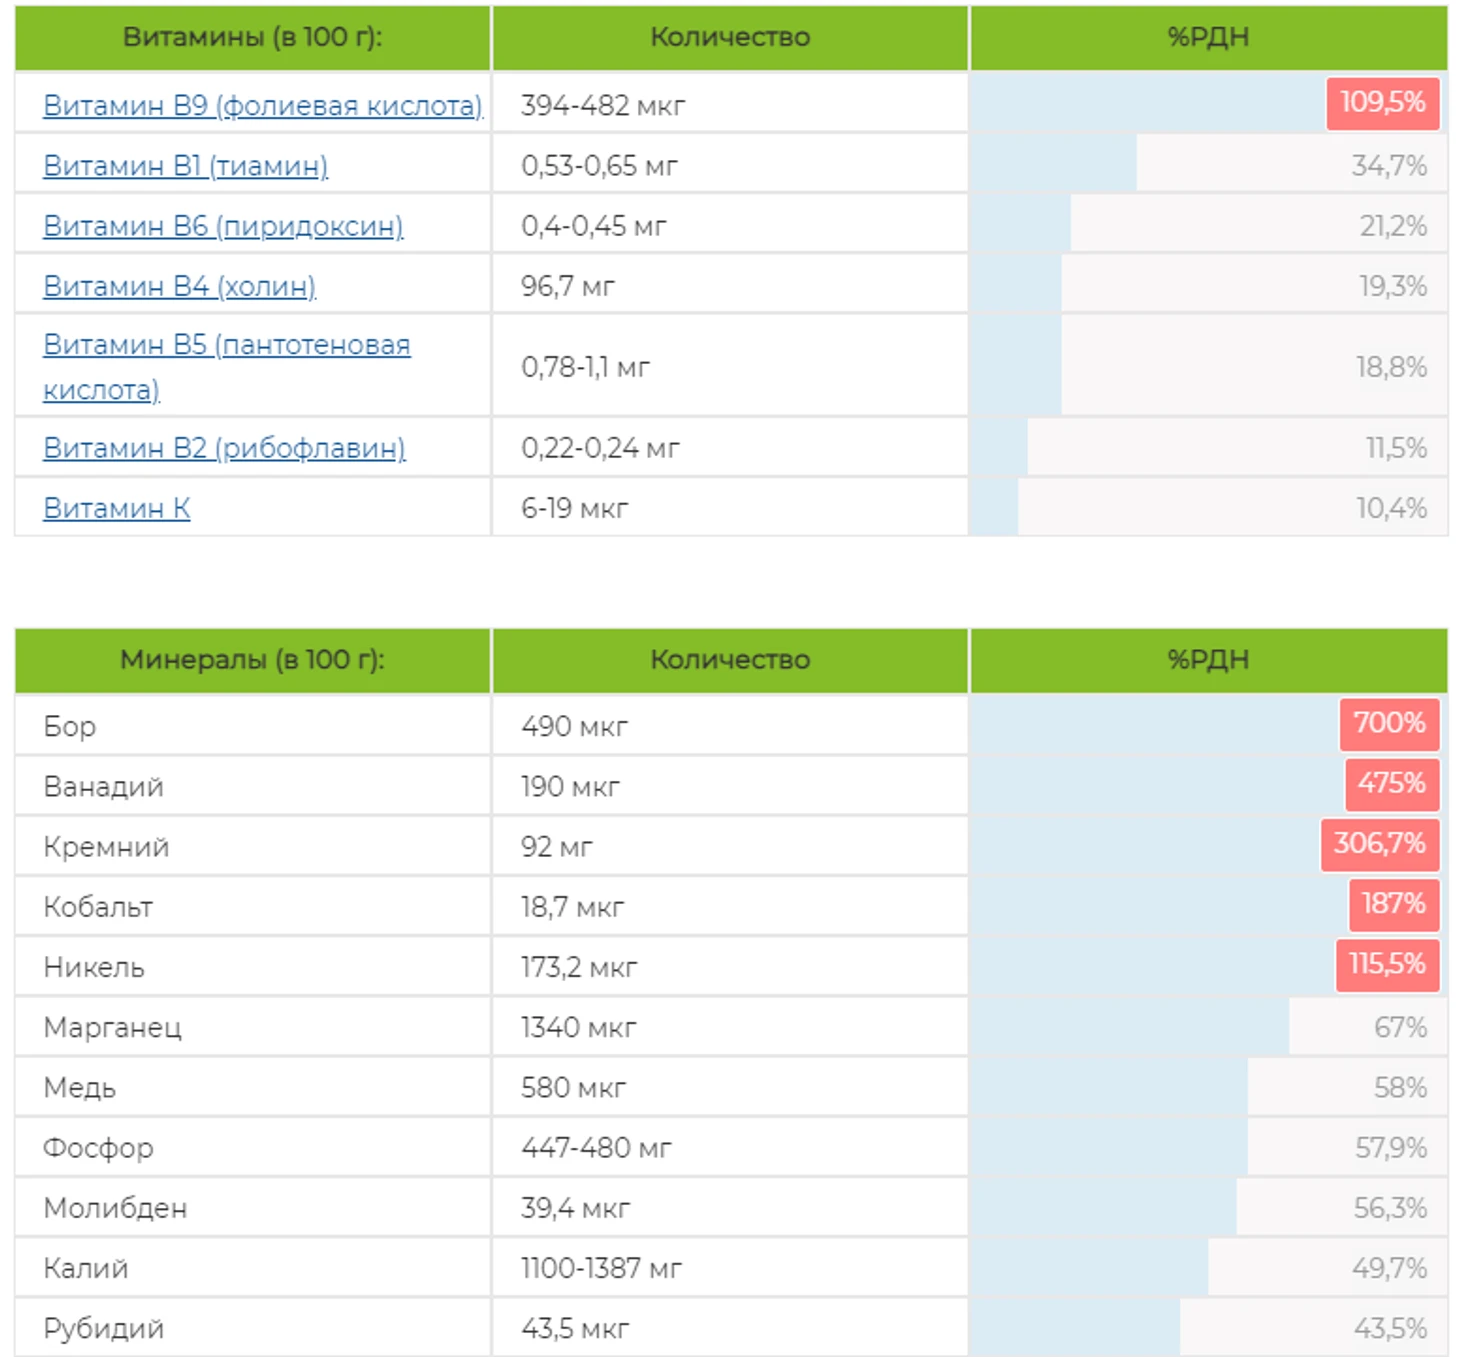Click the Рубидий 43,5% progress bar

(x=1208, y=1328)
